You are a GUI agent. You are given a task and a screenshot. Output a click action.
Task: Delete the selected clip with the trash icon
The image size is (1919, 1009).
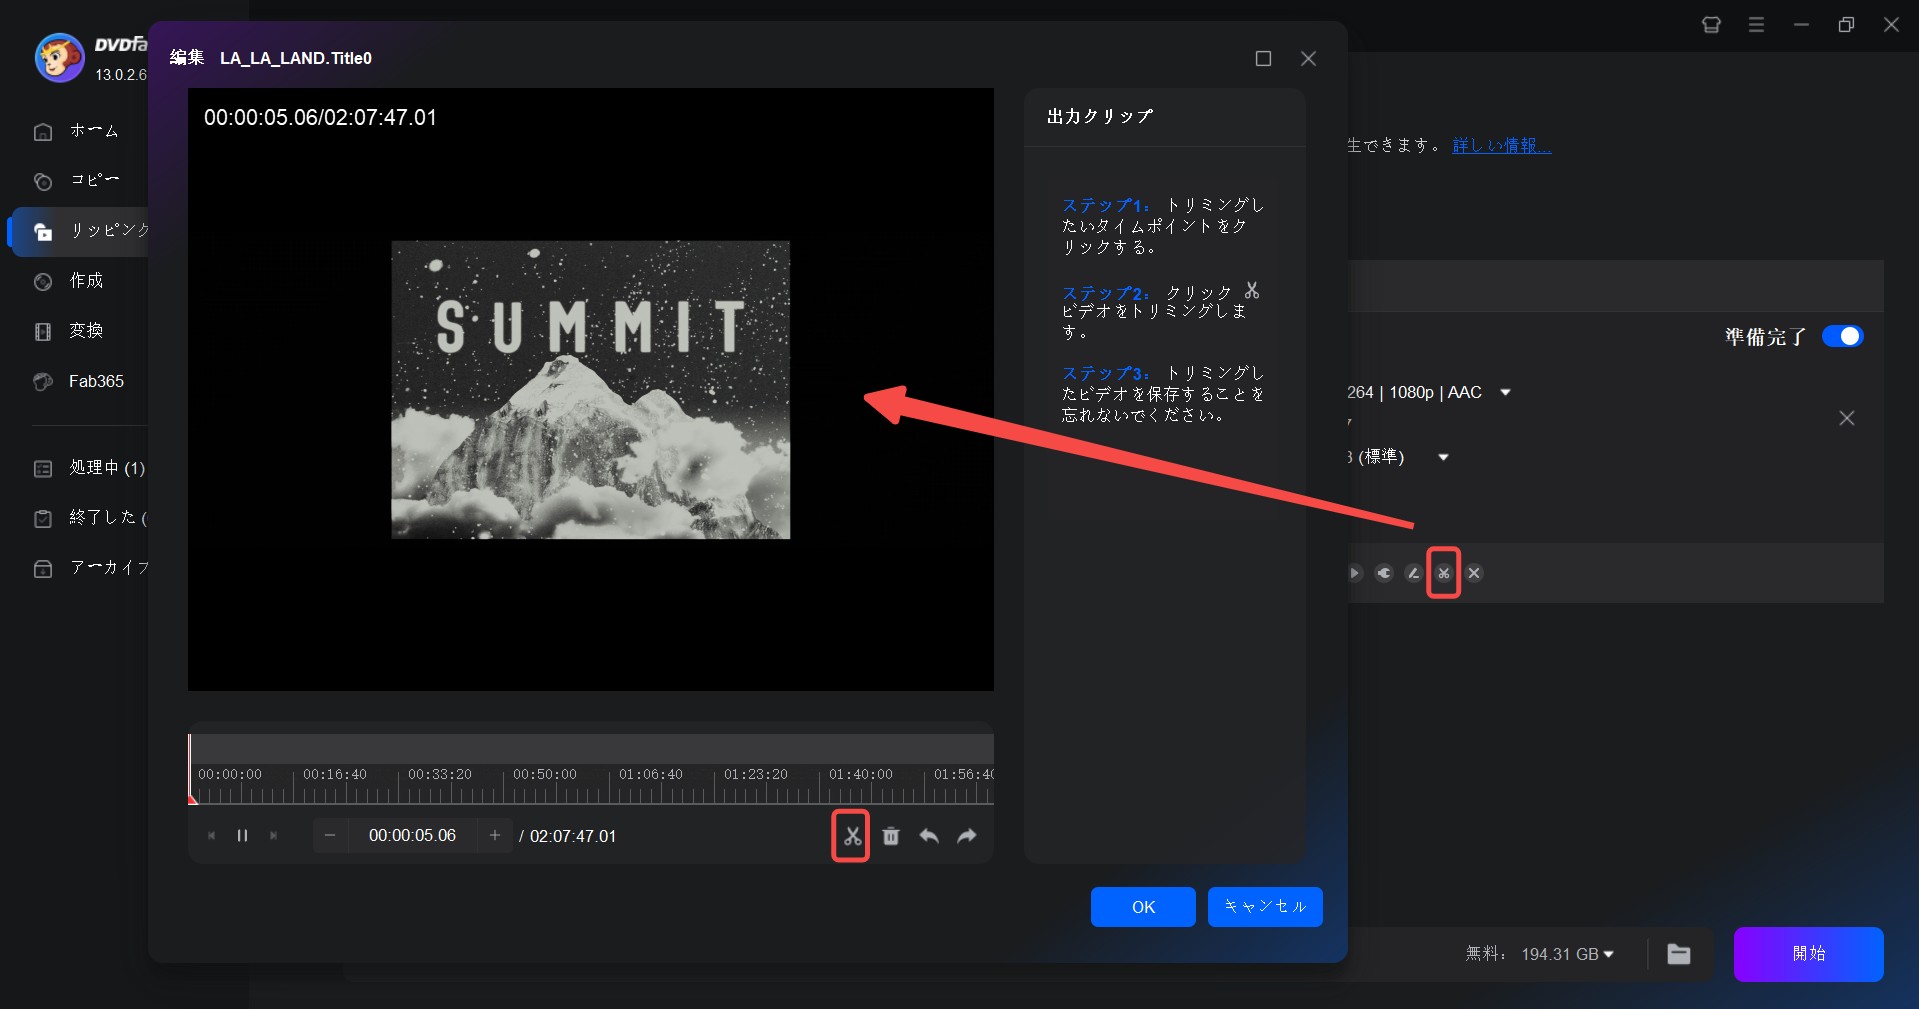[x=891, y=836]
